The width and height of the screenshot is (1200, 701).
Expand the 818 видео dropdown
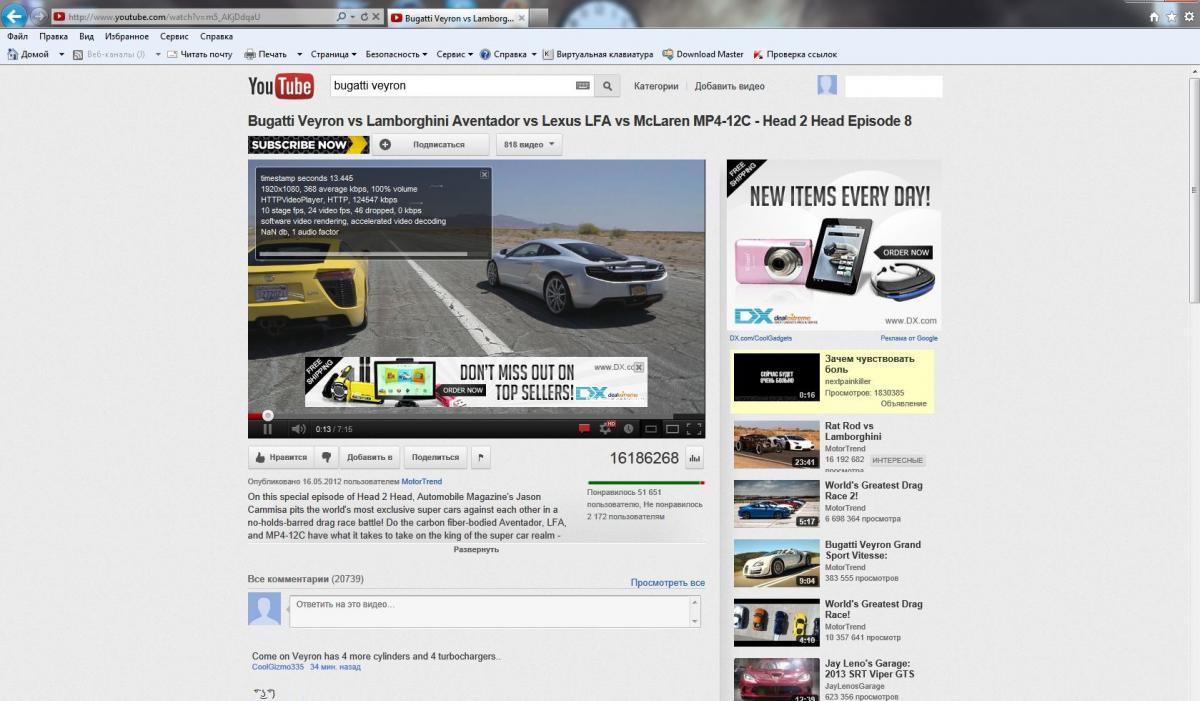pos(529,145)
